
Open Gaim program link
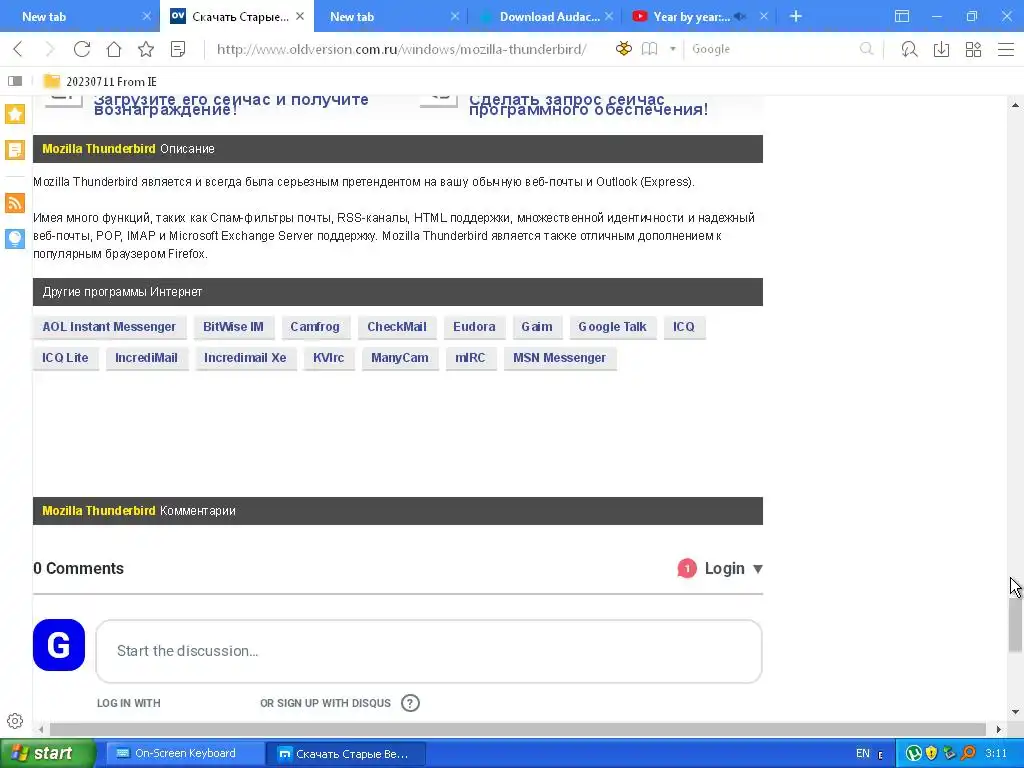[537, 327]
